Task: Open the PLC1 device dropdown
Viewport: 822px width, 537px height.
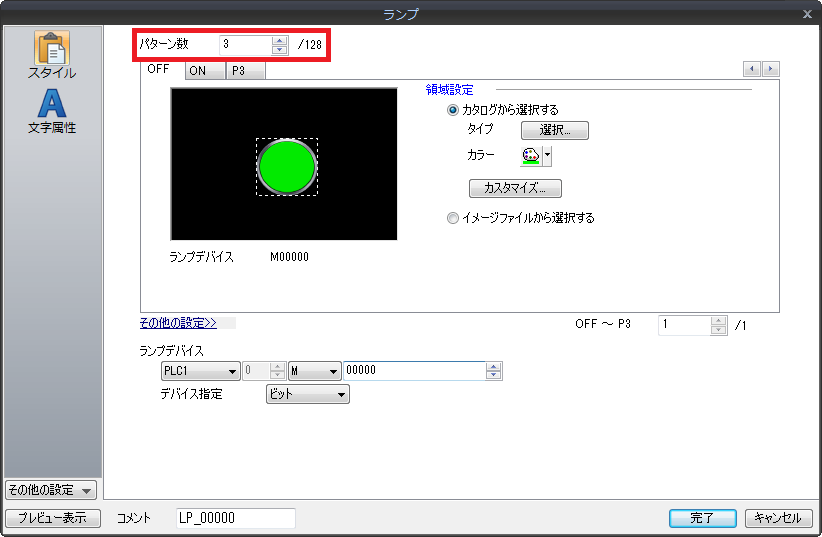Action: [199, 371]
